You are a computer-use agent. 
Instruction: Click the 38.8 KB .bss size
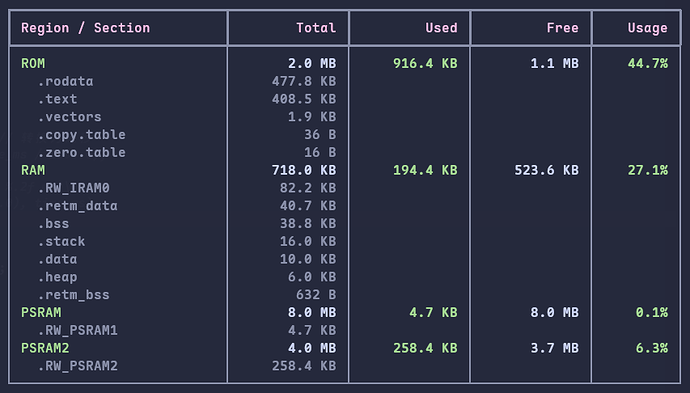pyautogui.click(x=308, y=224)
